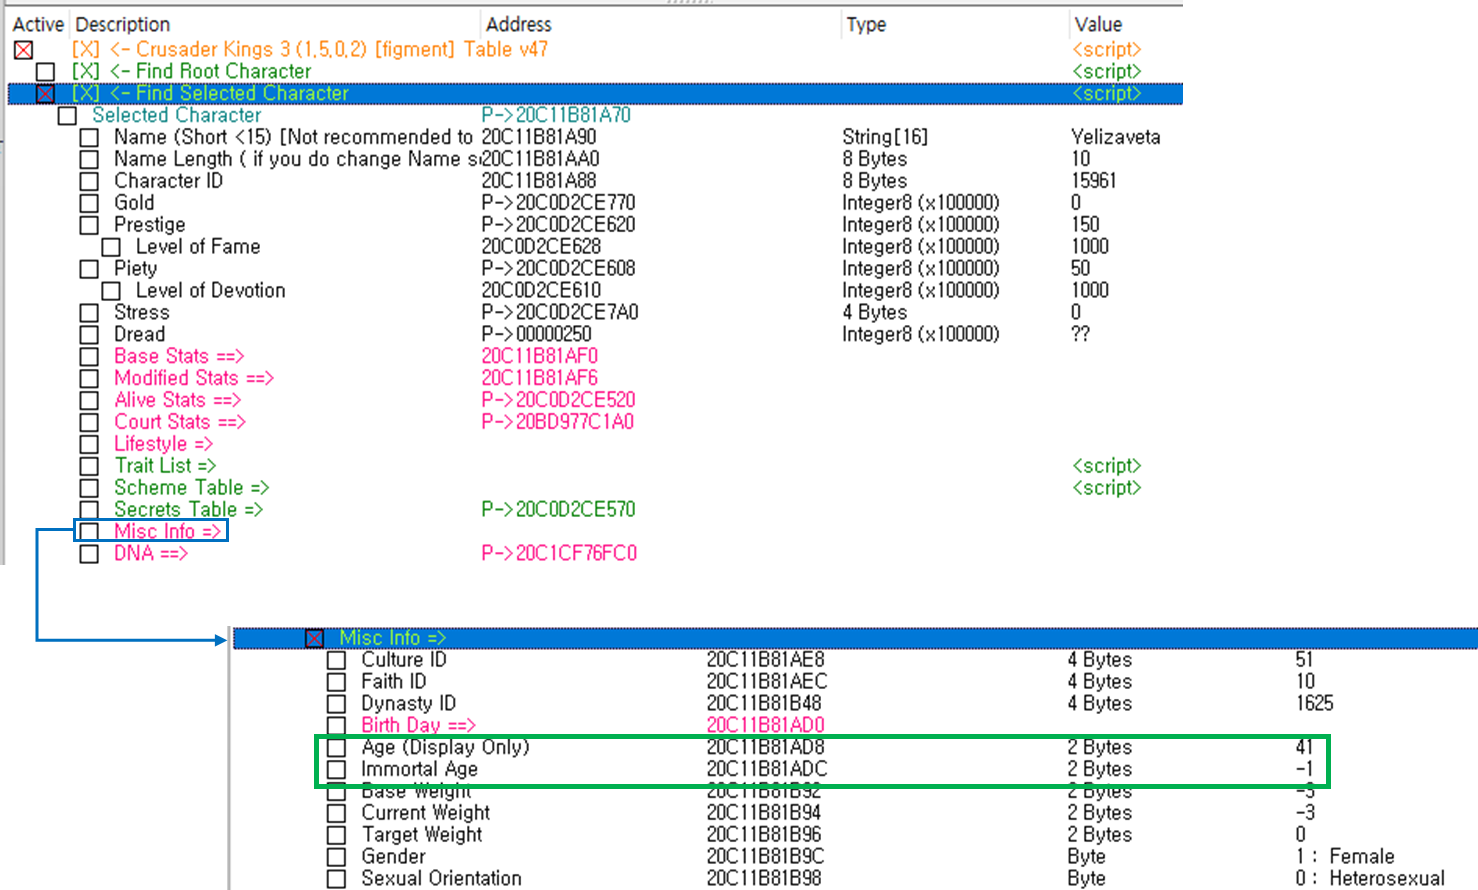Screen dimensions: 1478x890
Task: Tick the Current Weight checkbox
Action: (336, 814)
